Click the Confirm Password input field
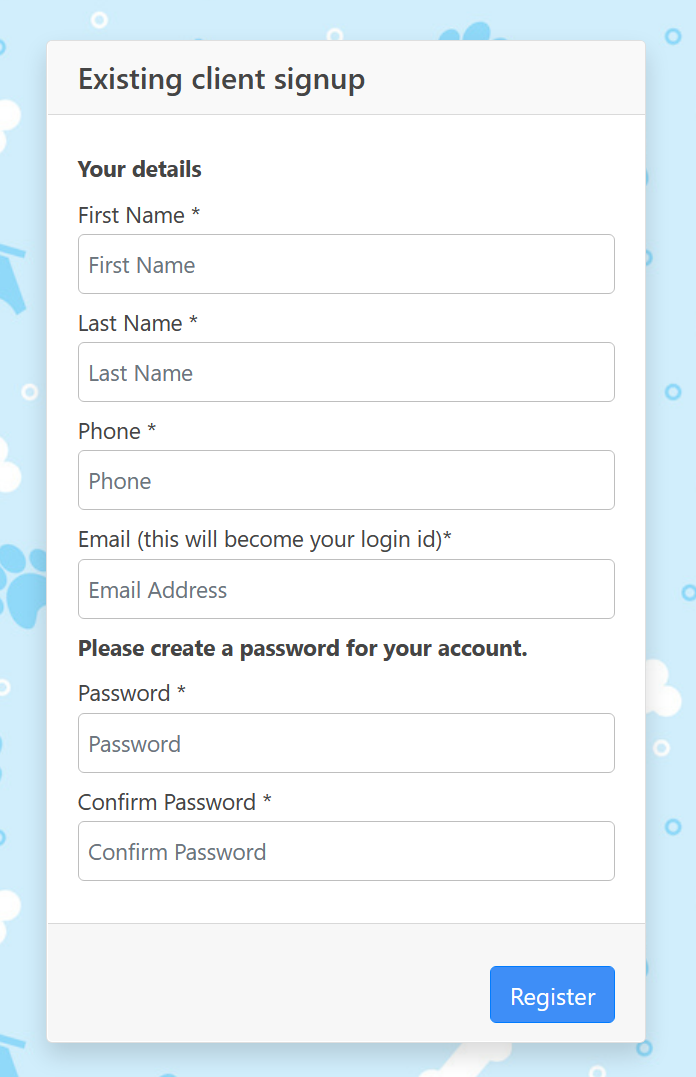 pos(346,851)
